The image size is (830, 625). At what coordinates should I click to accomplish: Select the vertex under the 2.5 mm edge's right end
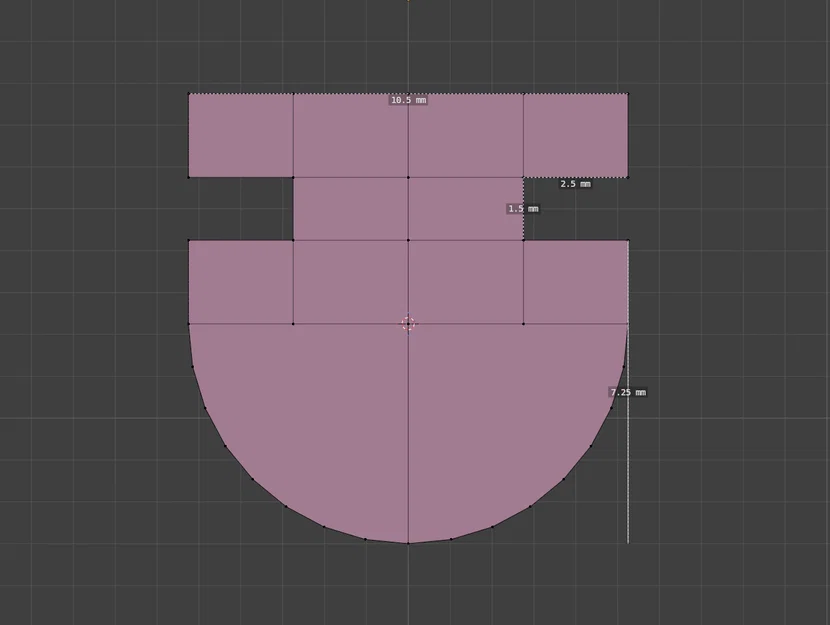click(x=628, y=177)
